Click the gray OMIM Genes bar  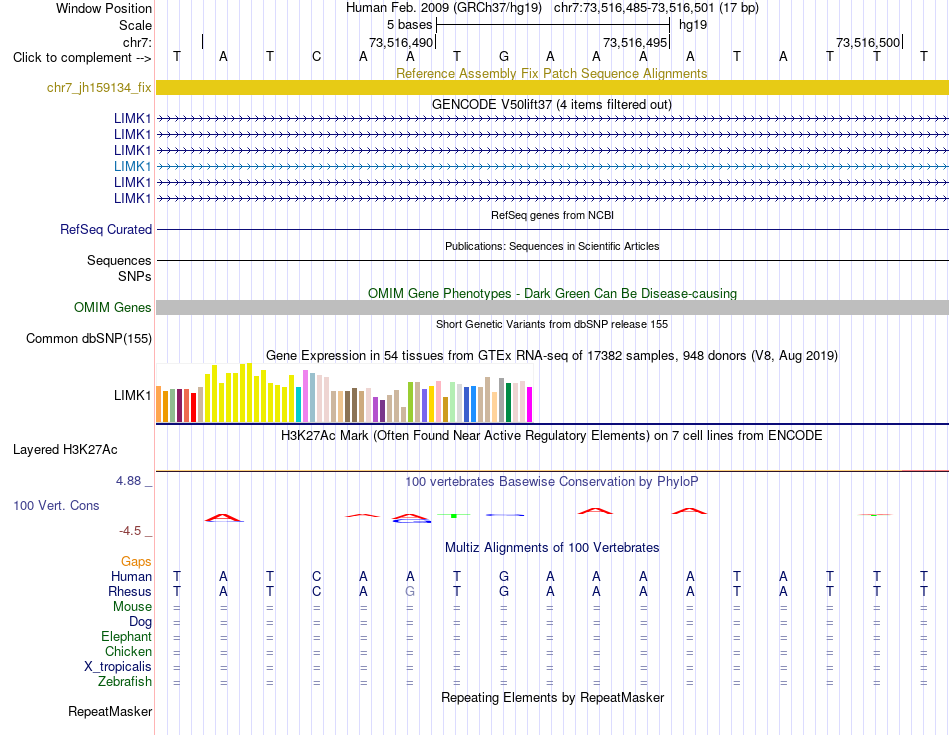point(552,308)
